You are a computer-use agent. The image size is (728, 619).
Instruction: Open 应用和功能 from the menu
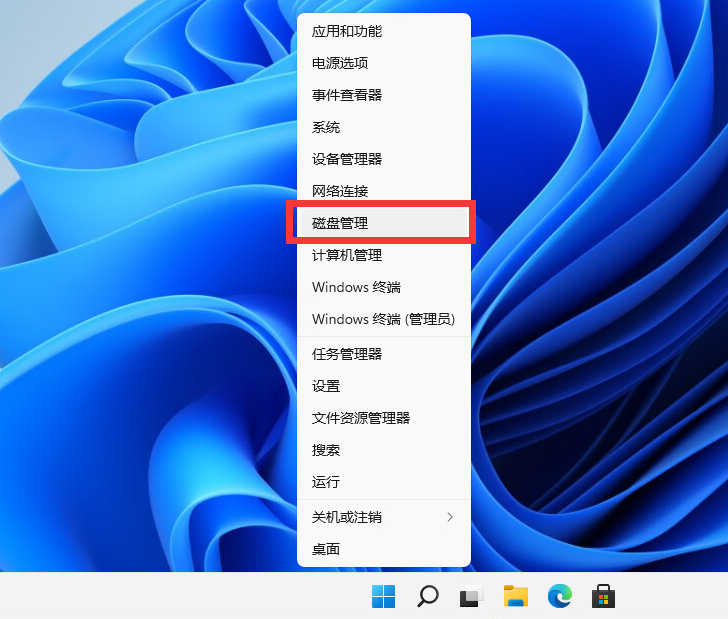coord(347,31)
